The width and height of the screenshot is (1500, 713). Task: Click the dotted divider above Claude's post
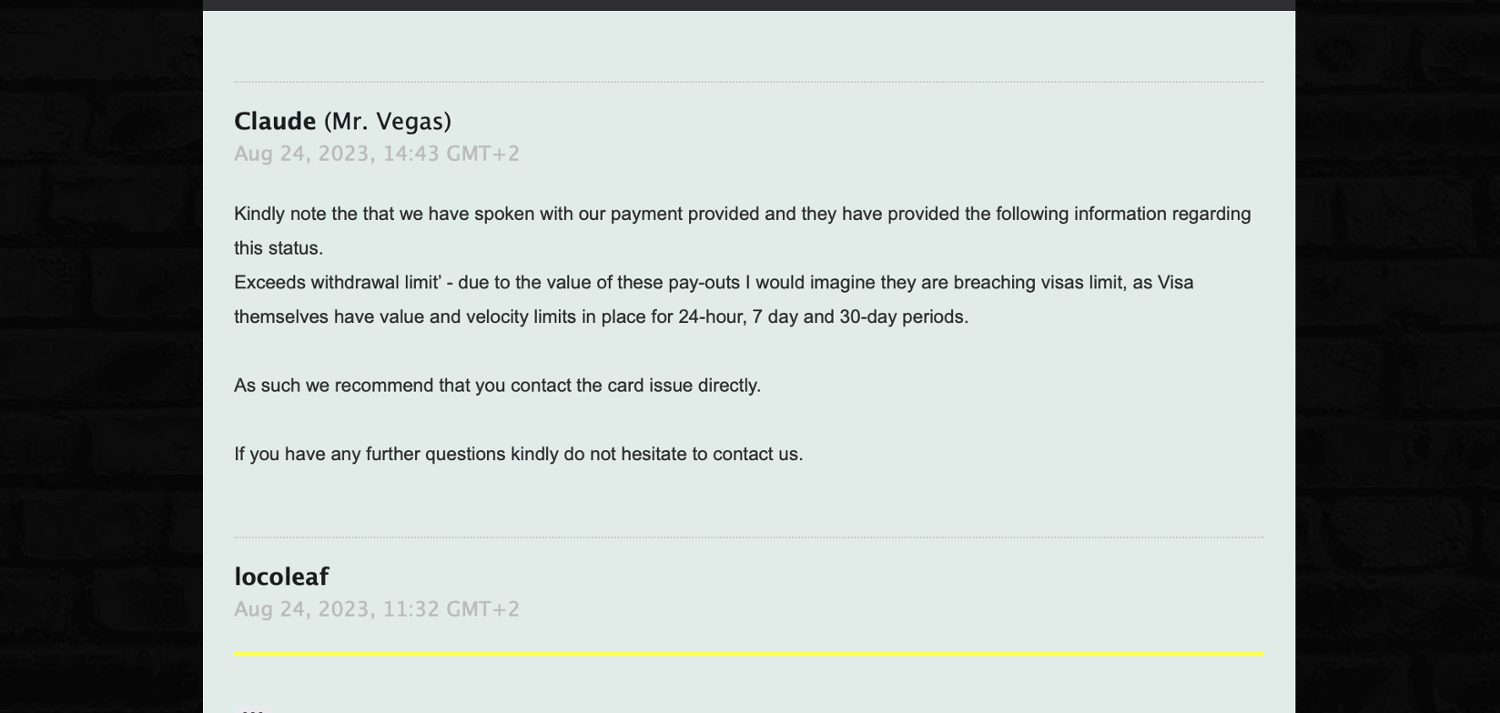coord(748,82)
